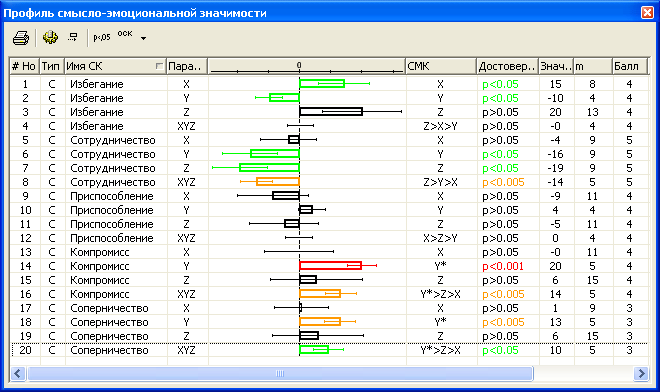Click the 'm' column header
660x392 pixels.
593,66
